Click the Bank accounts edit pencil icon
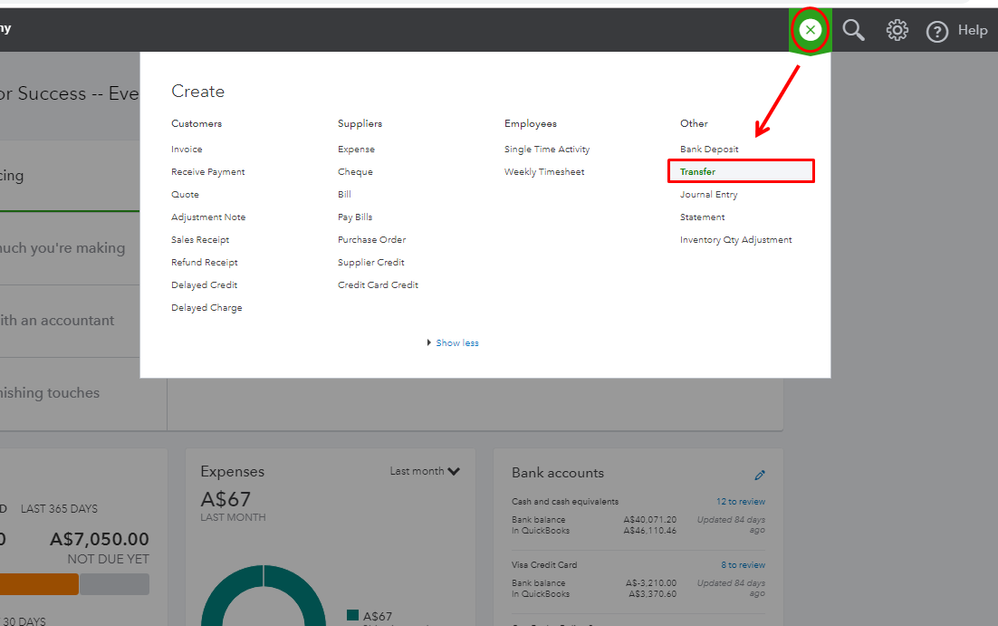The image size is (998, 626). coord(759,475)
